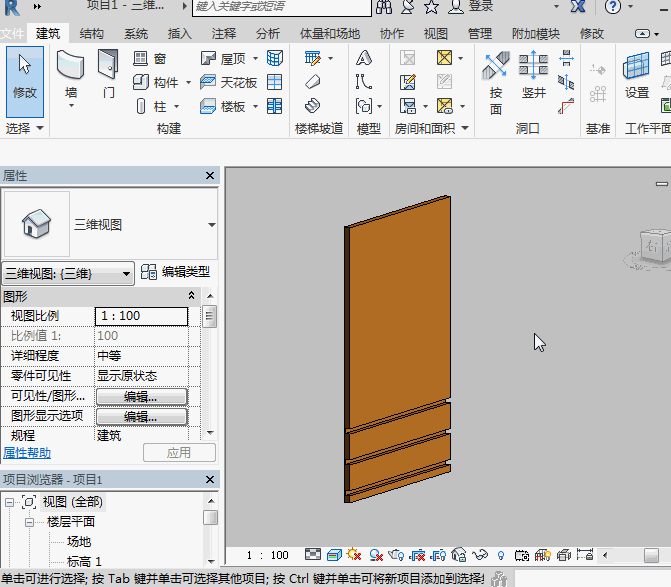Viewport: 671px width, 587px height.
Task: Open the 三维视图: {三维} instance dropdown
Action: 126,273
